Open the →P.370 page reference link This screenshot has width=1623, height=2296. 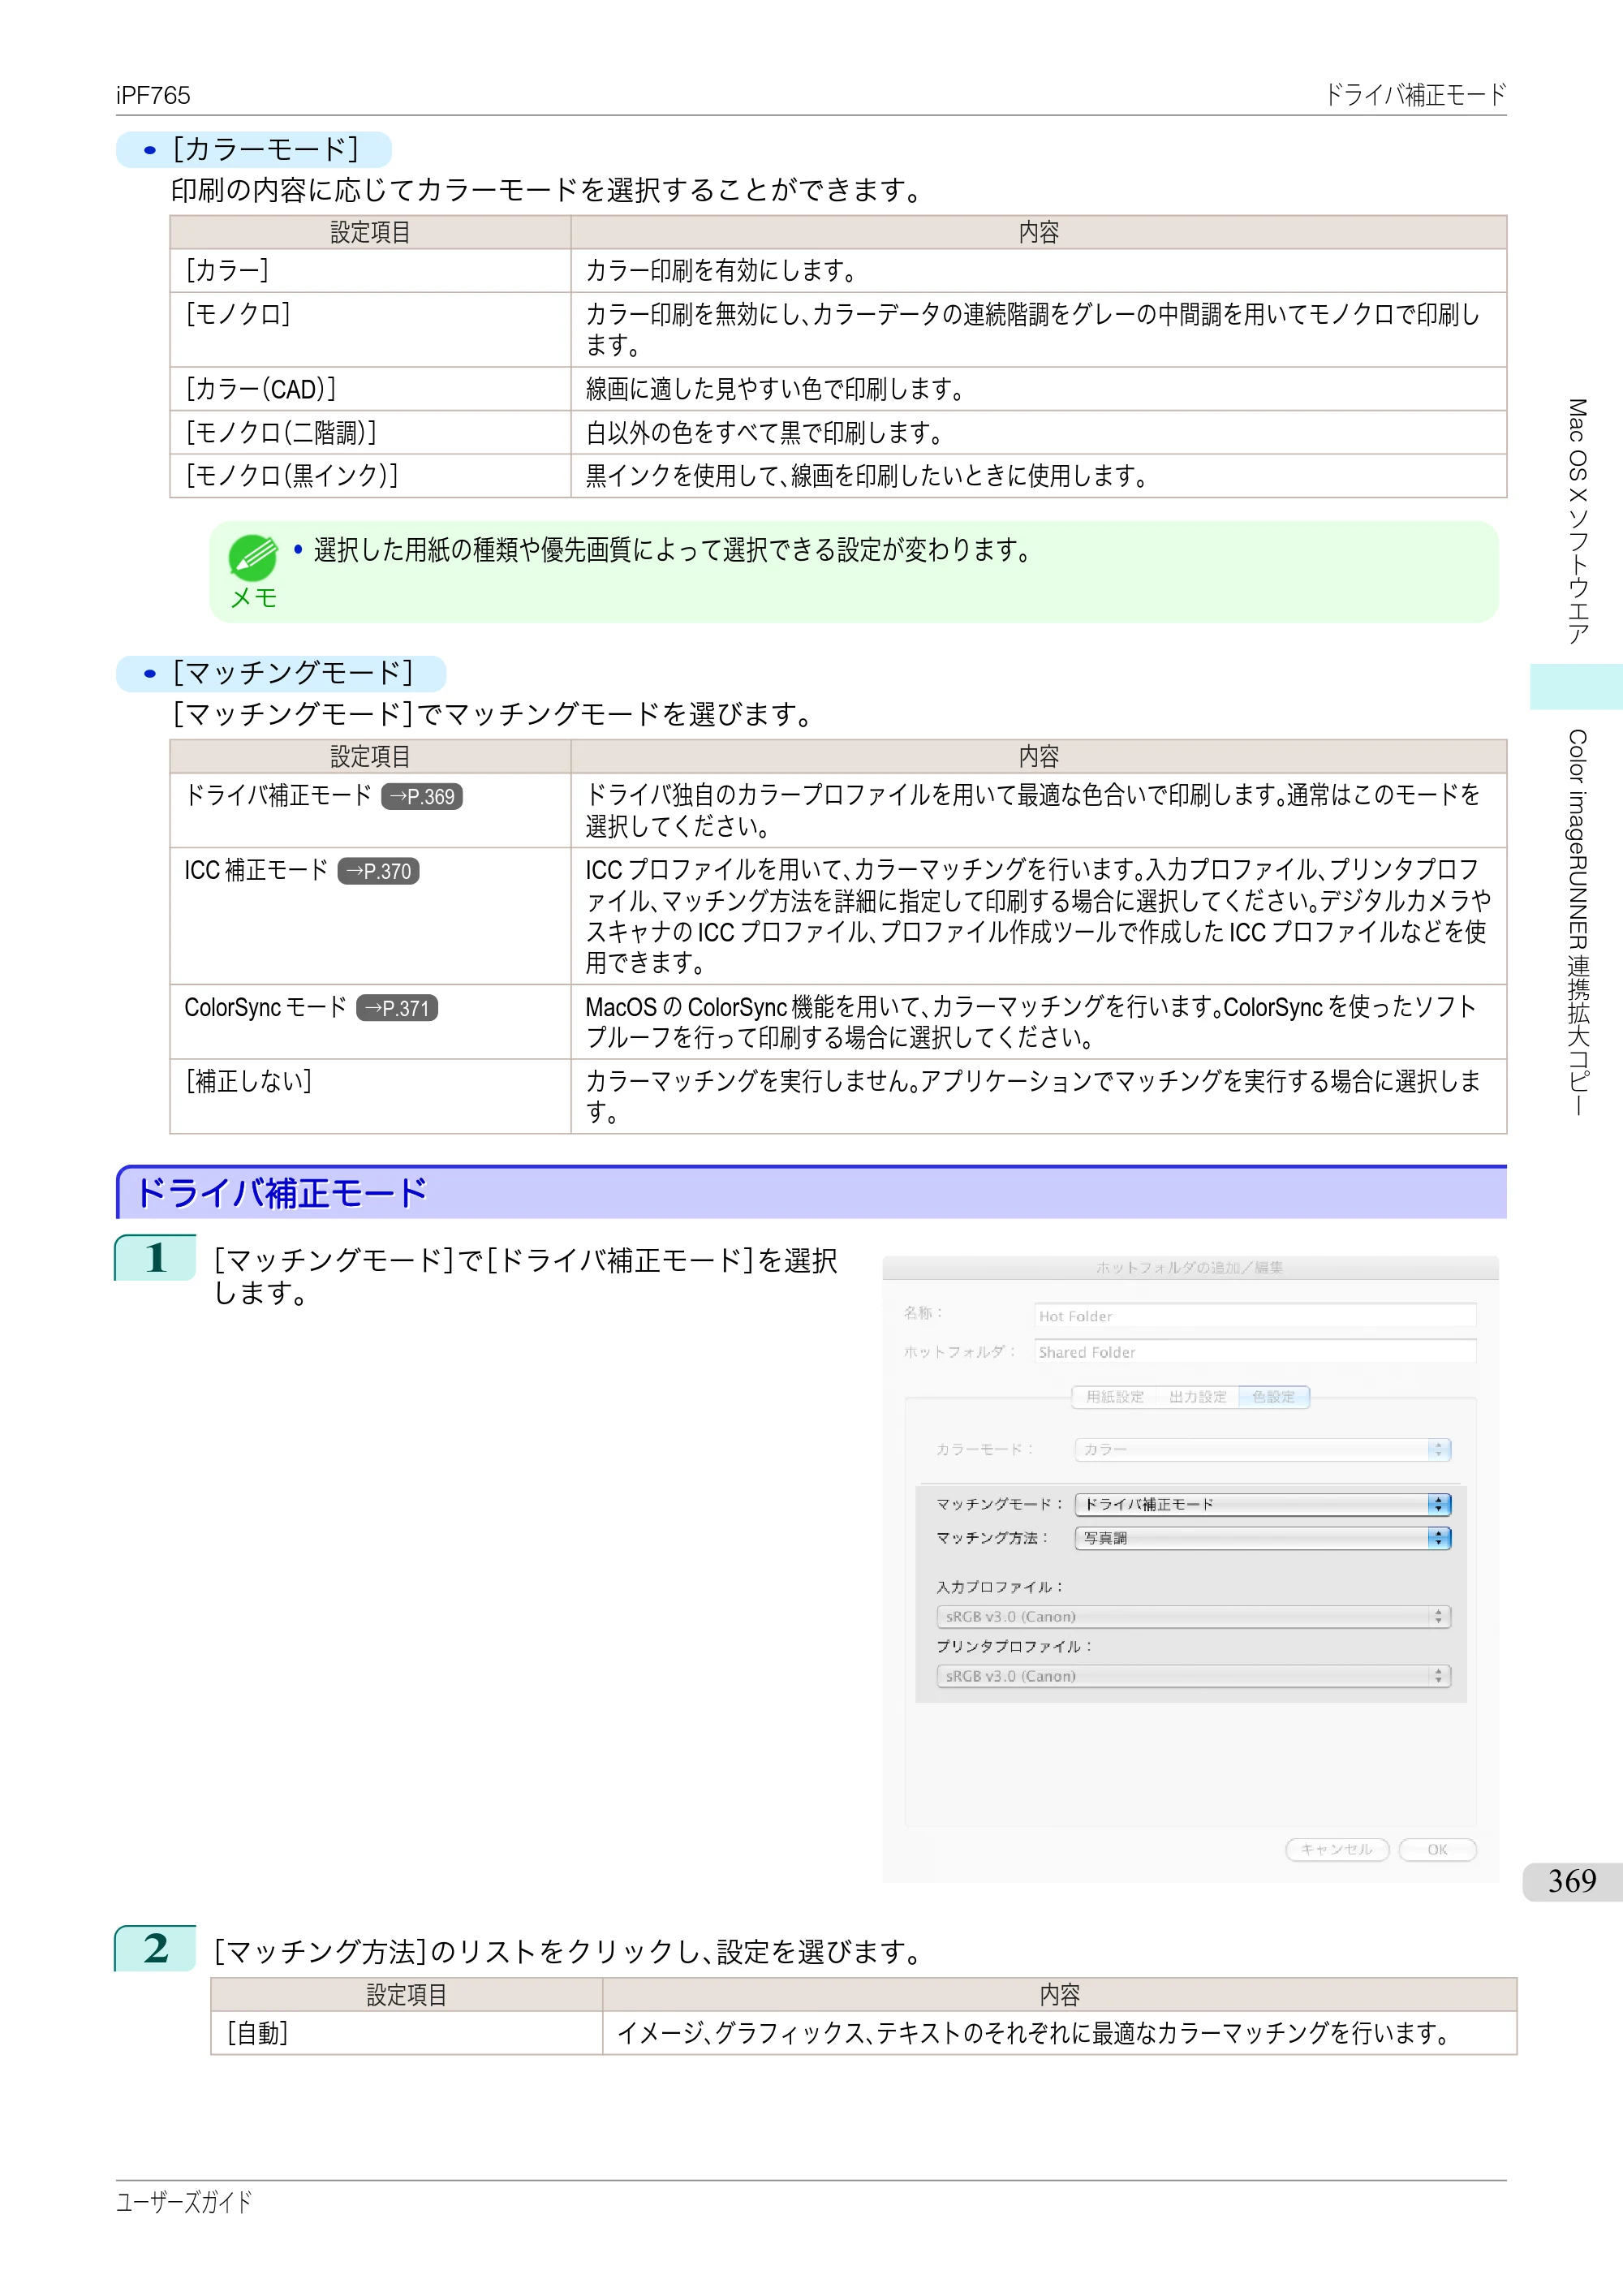pyautogui.click(x=378, y=871)
